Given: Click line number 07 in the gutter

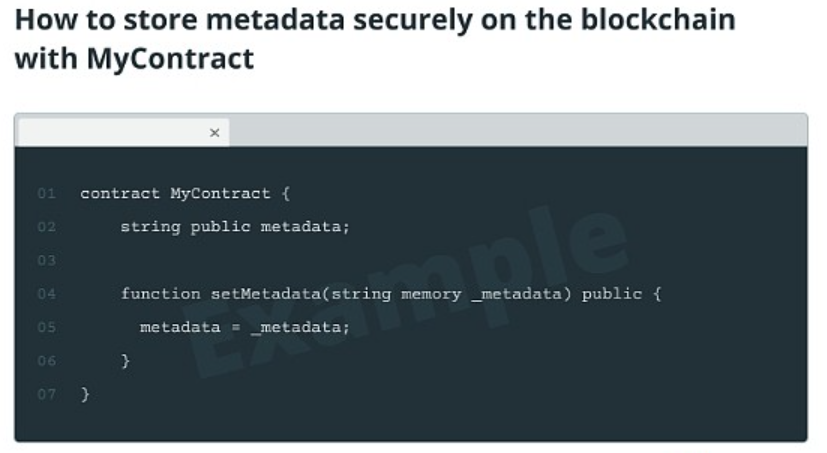Looking at the screenshot, I should pyautogui.click(x=46, y=394).
